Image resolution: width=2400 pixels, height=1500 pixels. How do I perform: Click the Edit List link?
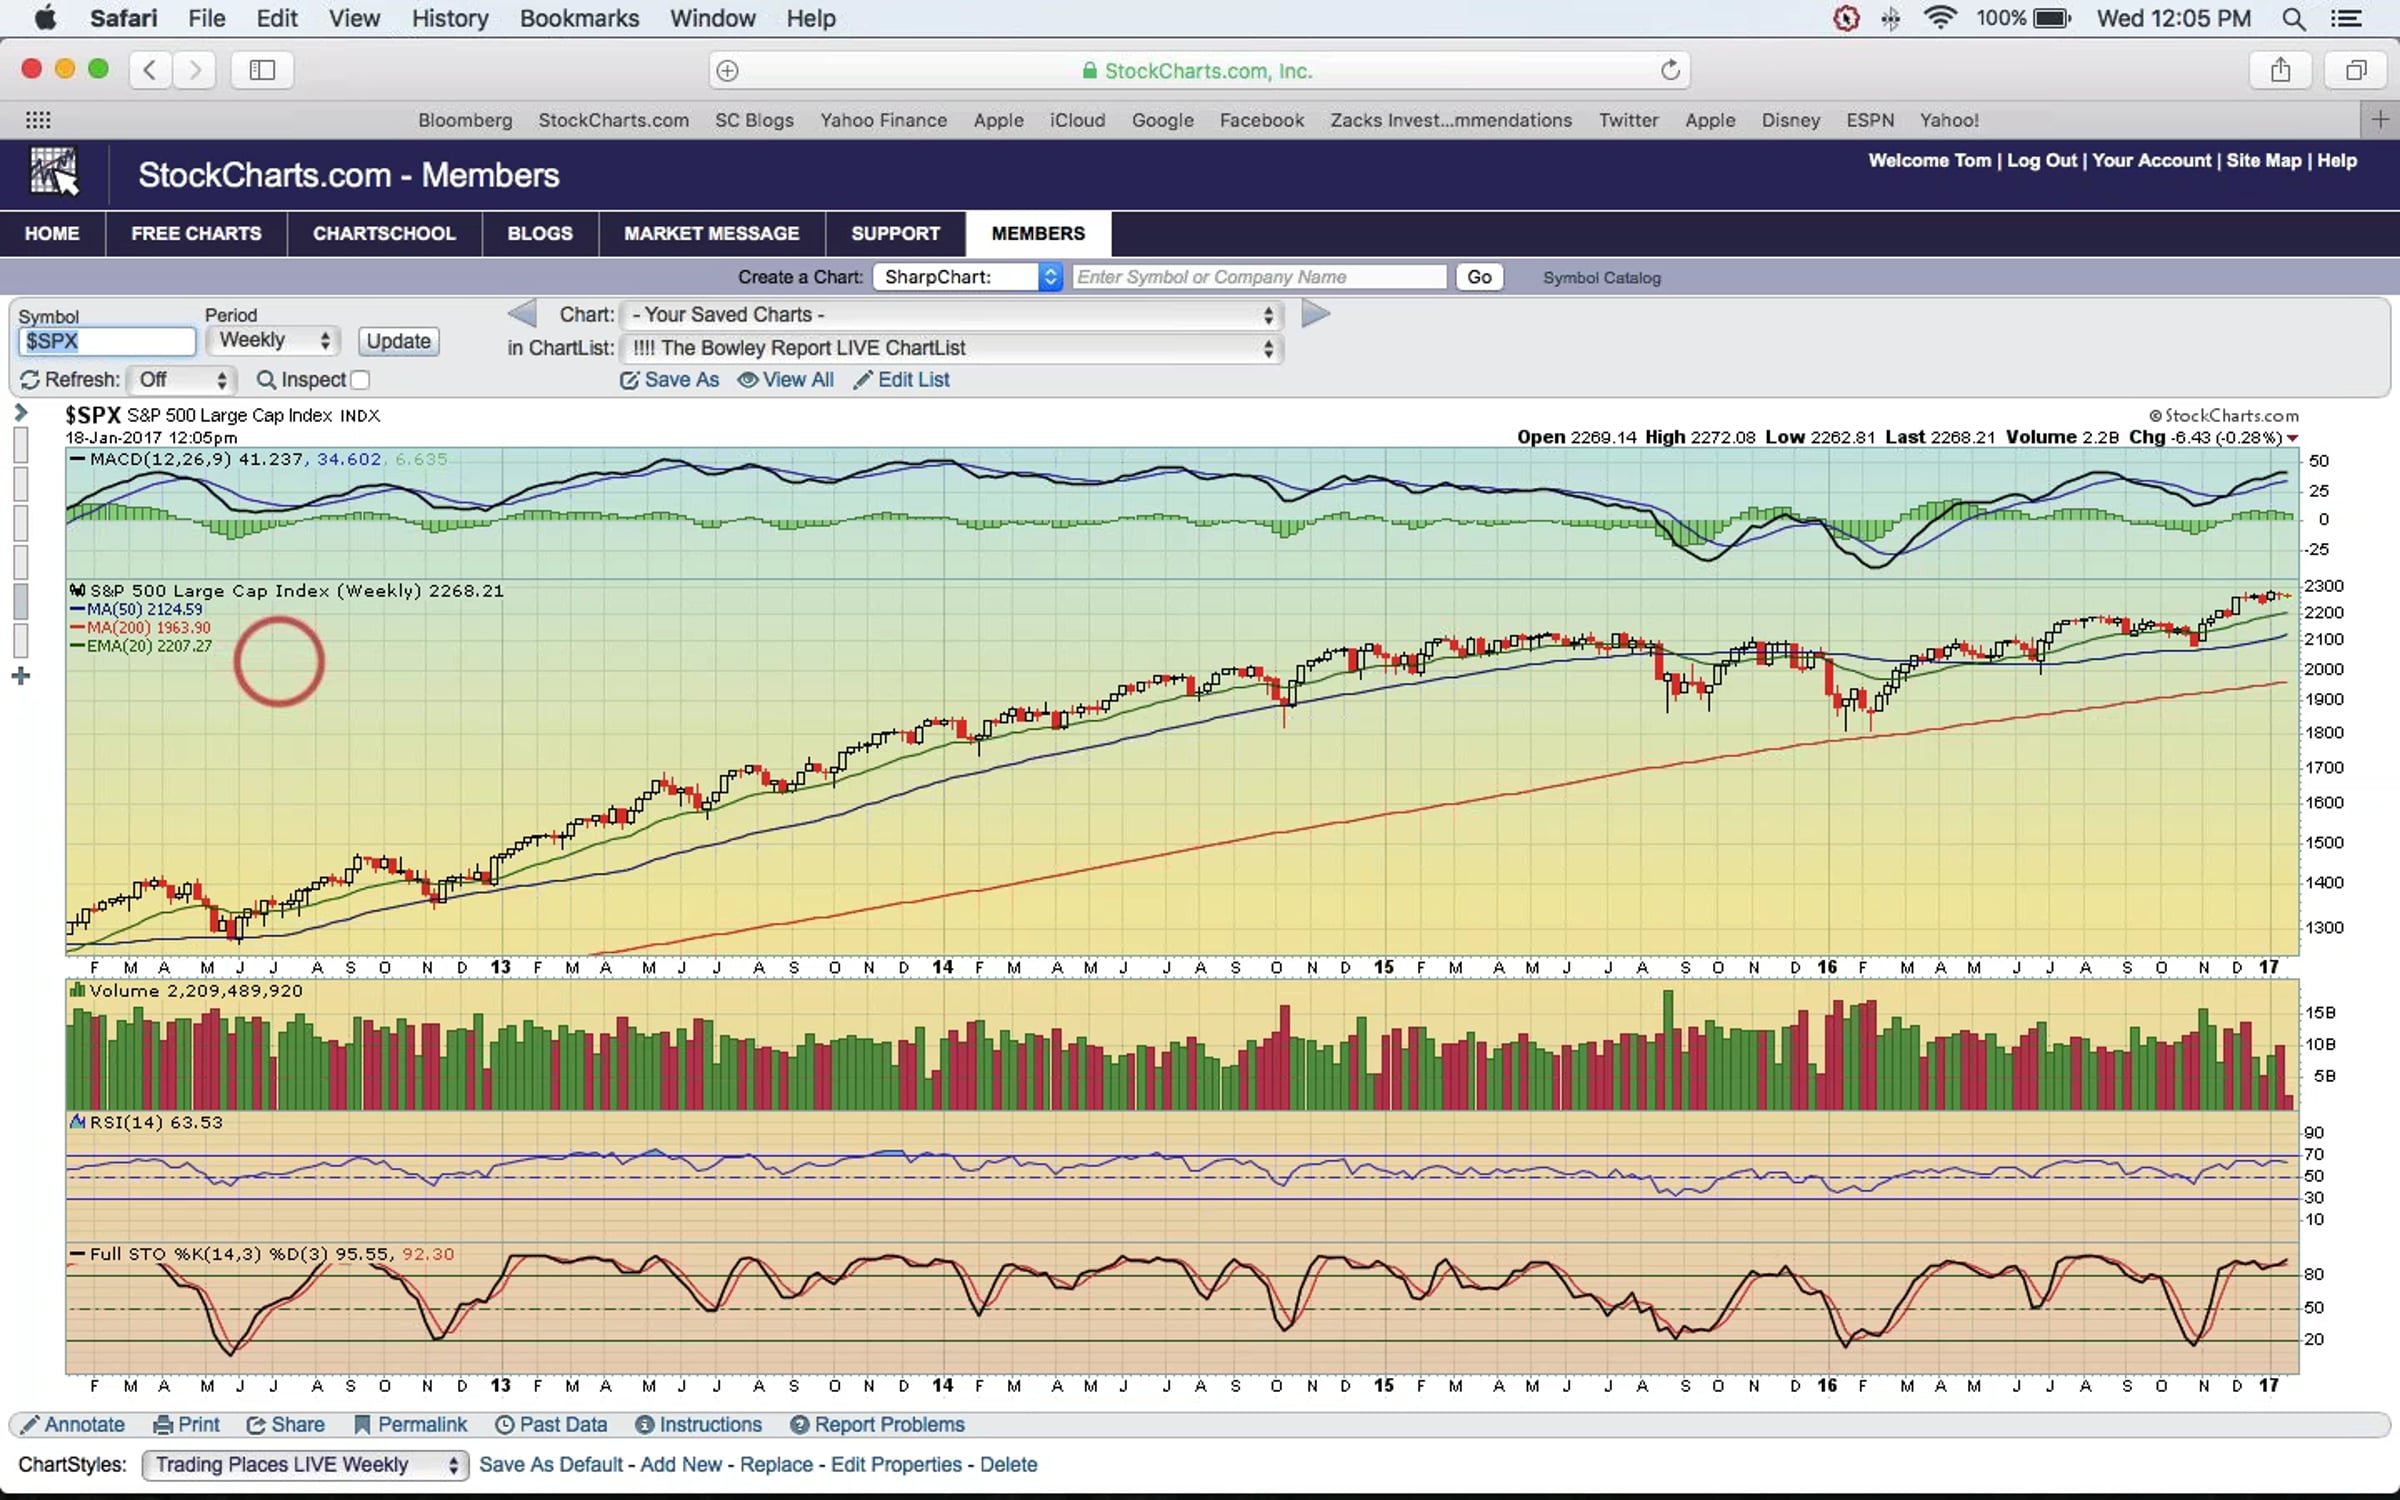pyautogui.click(x=902, y=380)
